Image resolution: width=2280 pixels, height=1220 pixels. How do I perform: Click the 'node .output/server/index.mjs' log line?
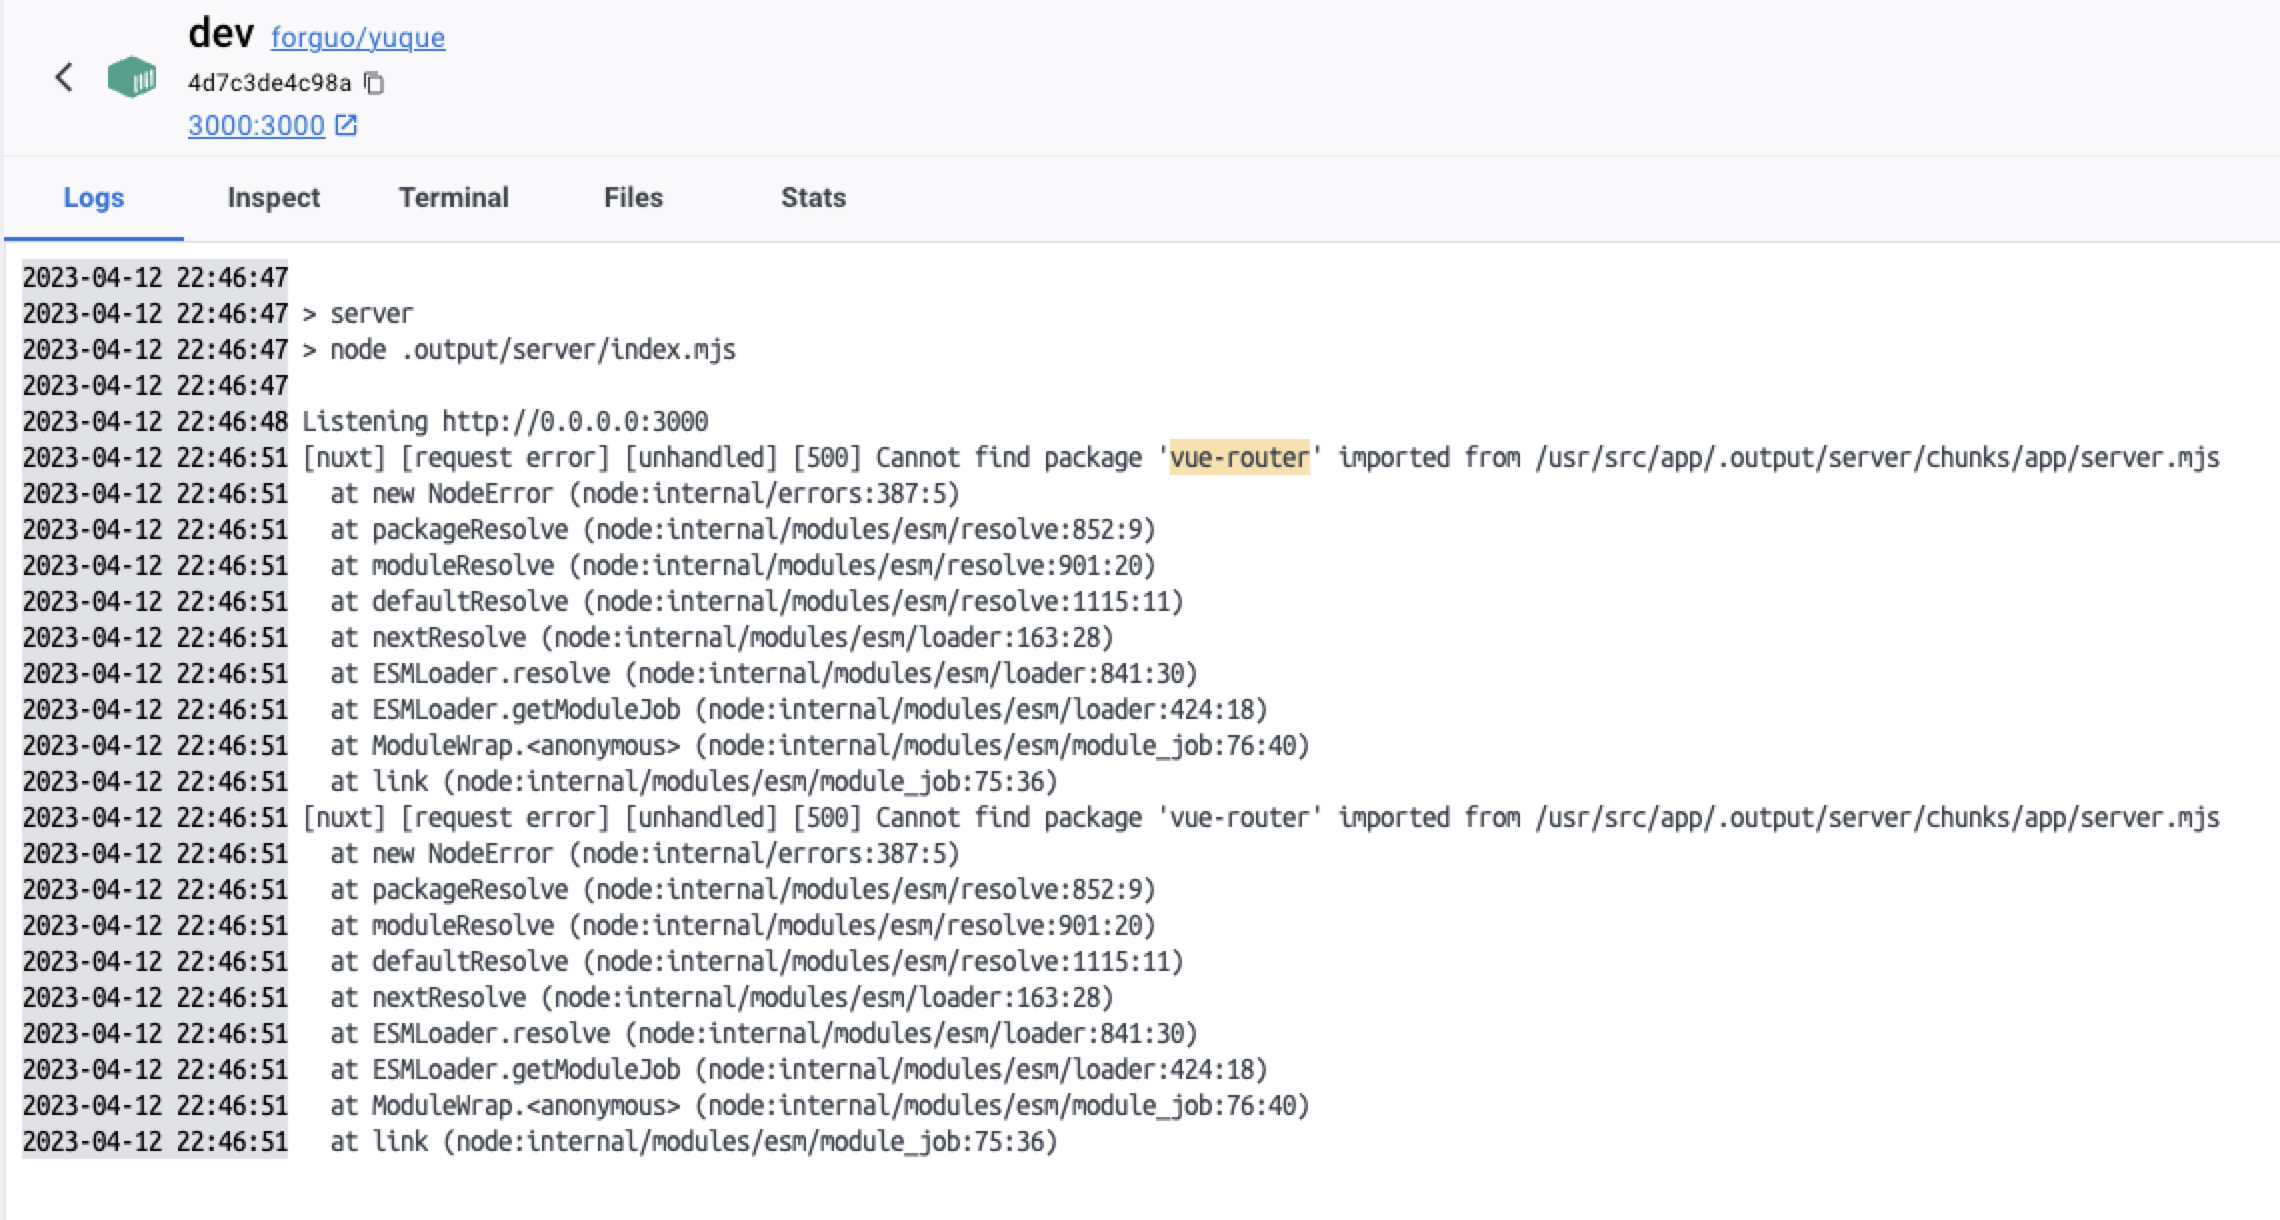tap(532, 350)
